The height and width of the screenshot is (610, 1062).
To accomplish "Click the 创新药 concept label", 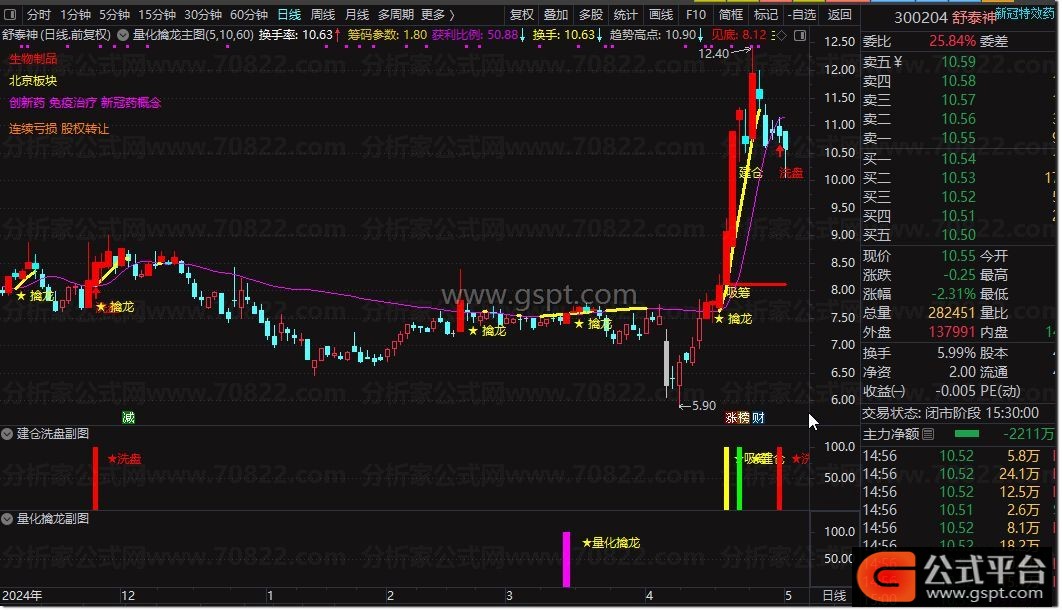I will point(27,103).
